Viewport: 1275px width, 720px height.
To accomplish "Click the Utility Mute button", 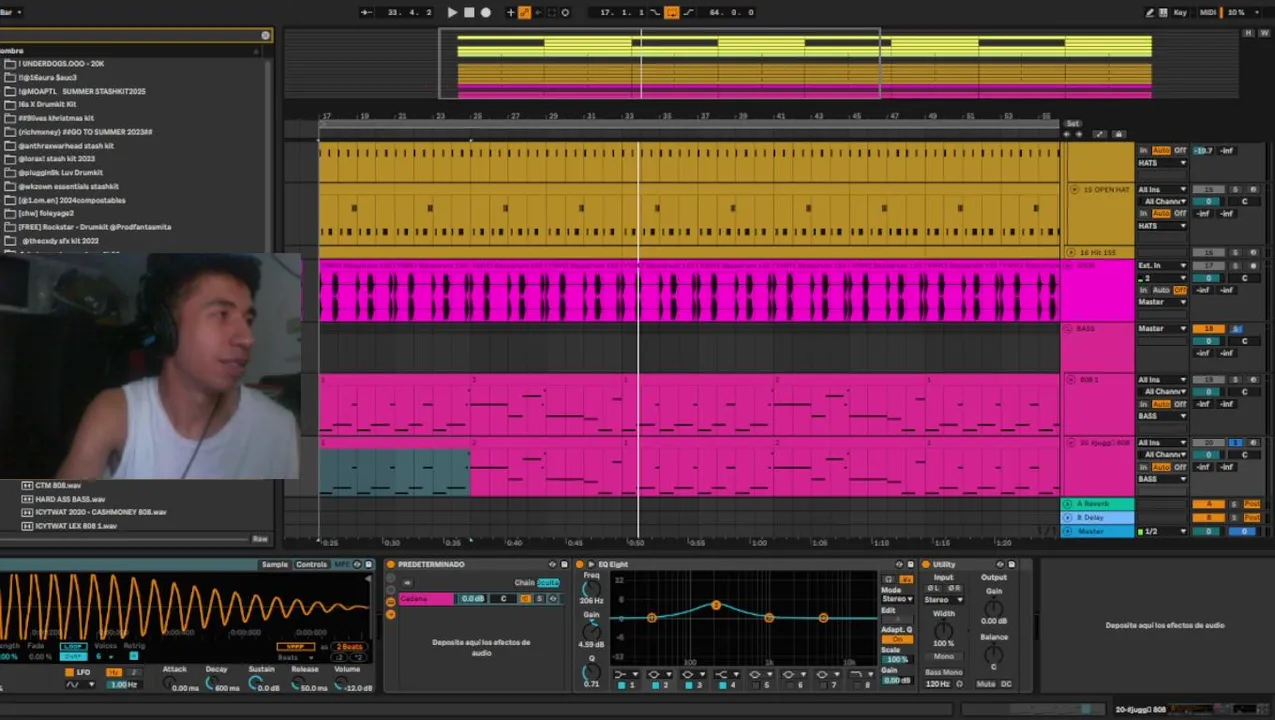I will [x=985, y=684].
